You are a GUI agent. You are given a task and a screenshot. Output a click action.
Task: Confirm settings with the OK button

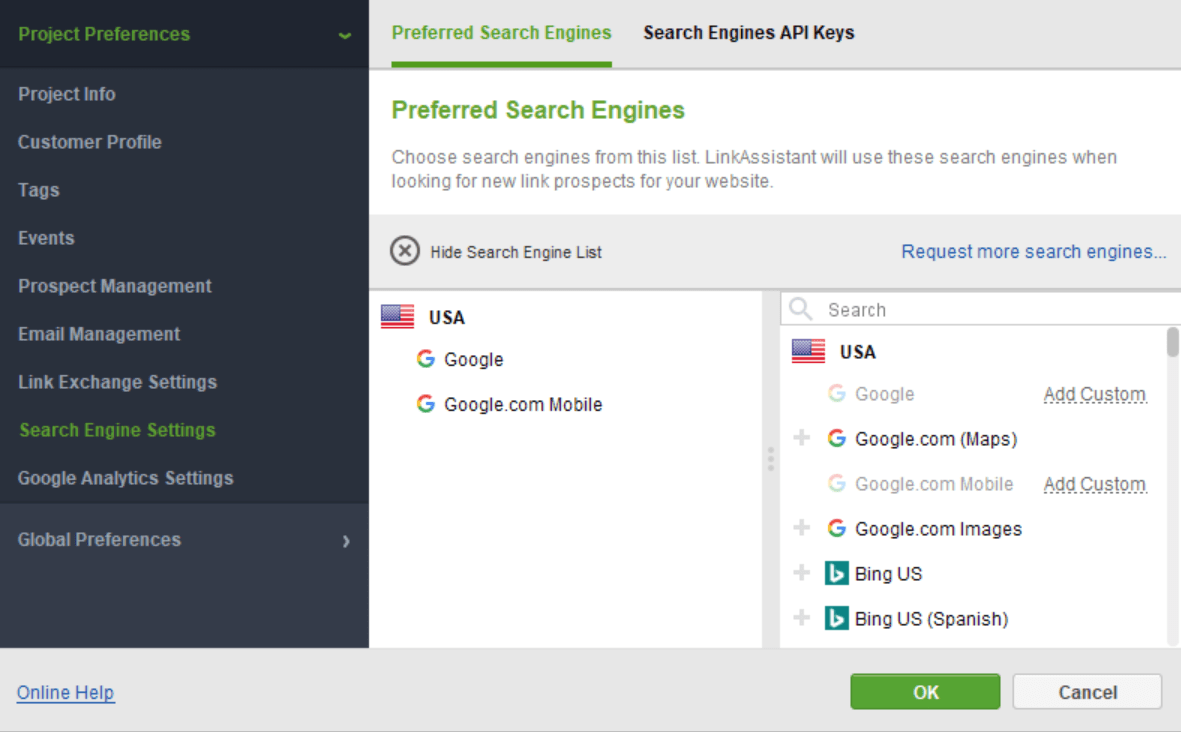pos(924,691)
